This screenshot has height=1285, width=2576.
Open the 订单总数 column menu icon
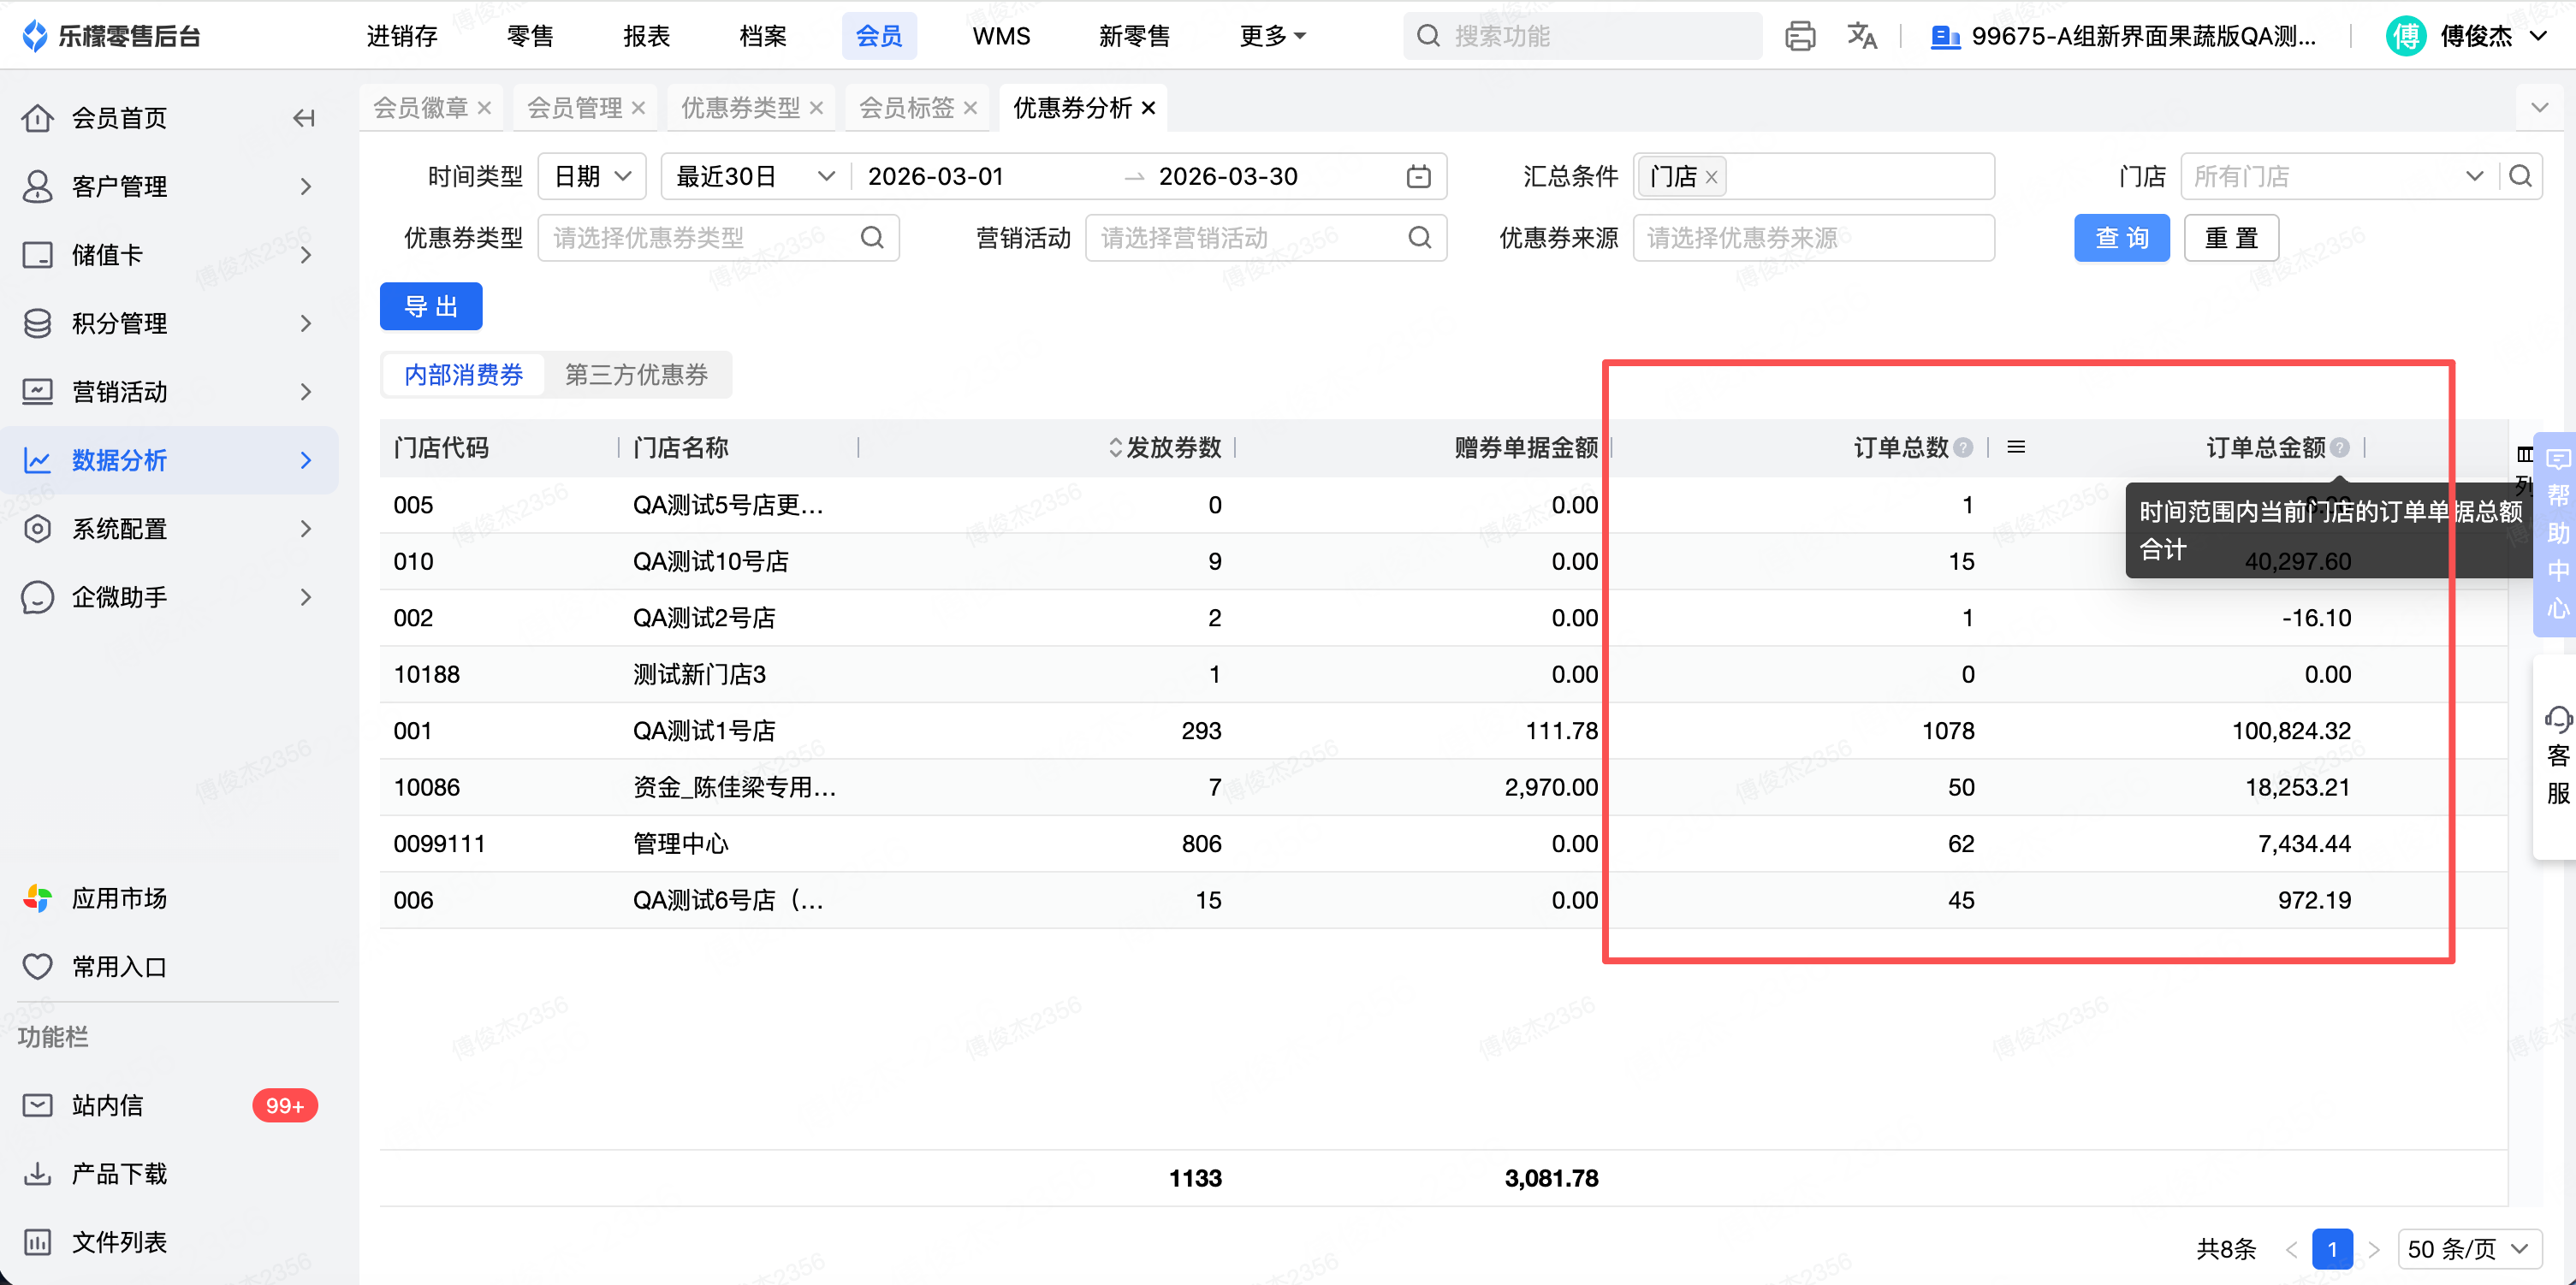pos(2016,447)
